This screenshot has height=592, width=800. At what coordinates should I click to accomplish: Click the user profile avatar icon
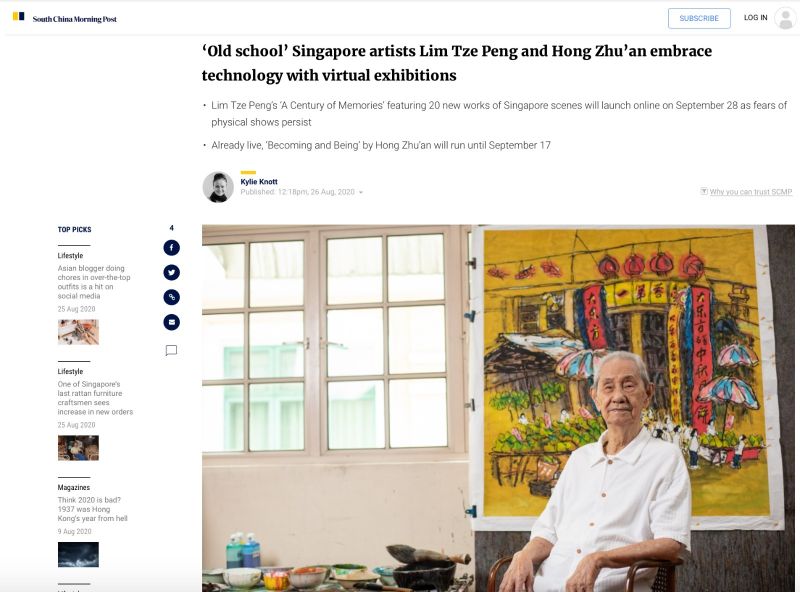coord(785,18)
